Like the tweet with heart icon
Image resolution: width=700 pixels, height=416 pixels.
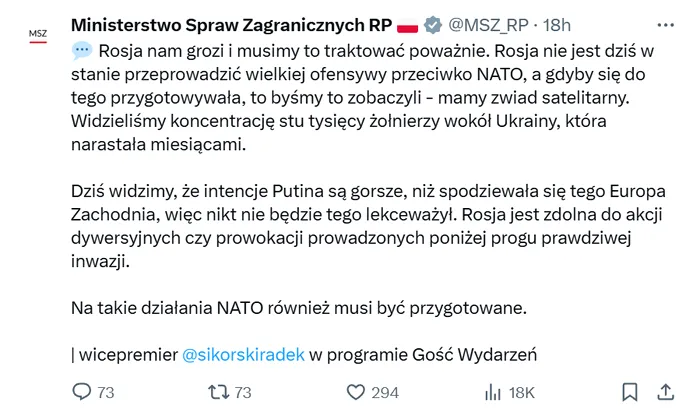356,392
